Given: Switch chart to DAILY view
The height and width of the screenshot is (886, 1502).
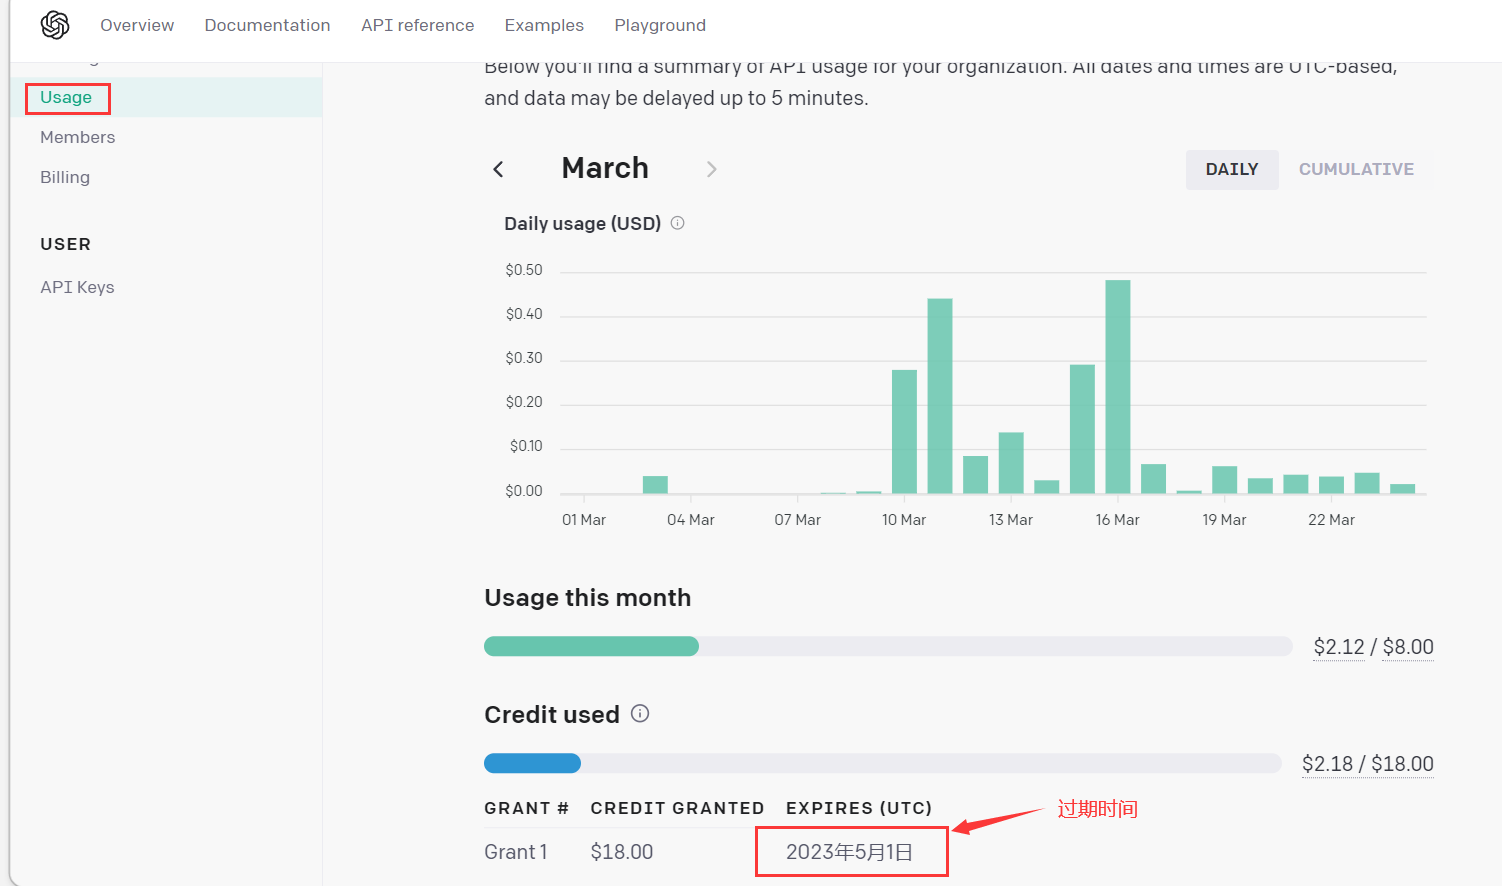Looking at the screenshot, I should tap(1232, 169).
